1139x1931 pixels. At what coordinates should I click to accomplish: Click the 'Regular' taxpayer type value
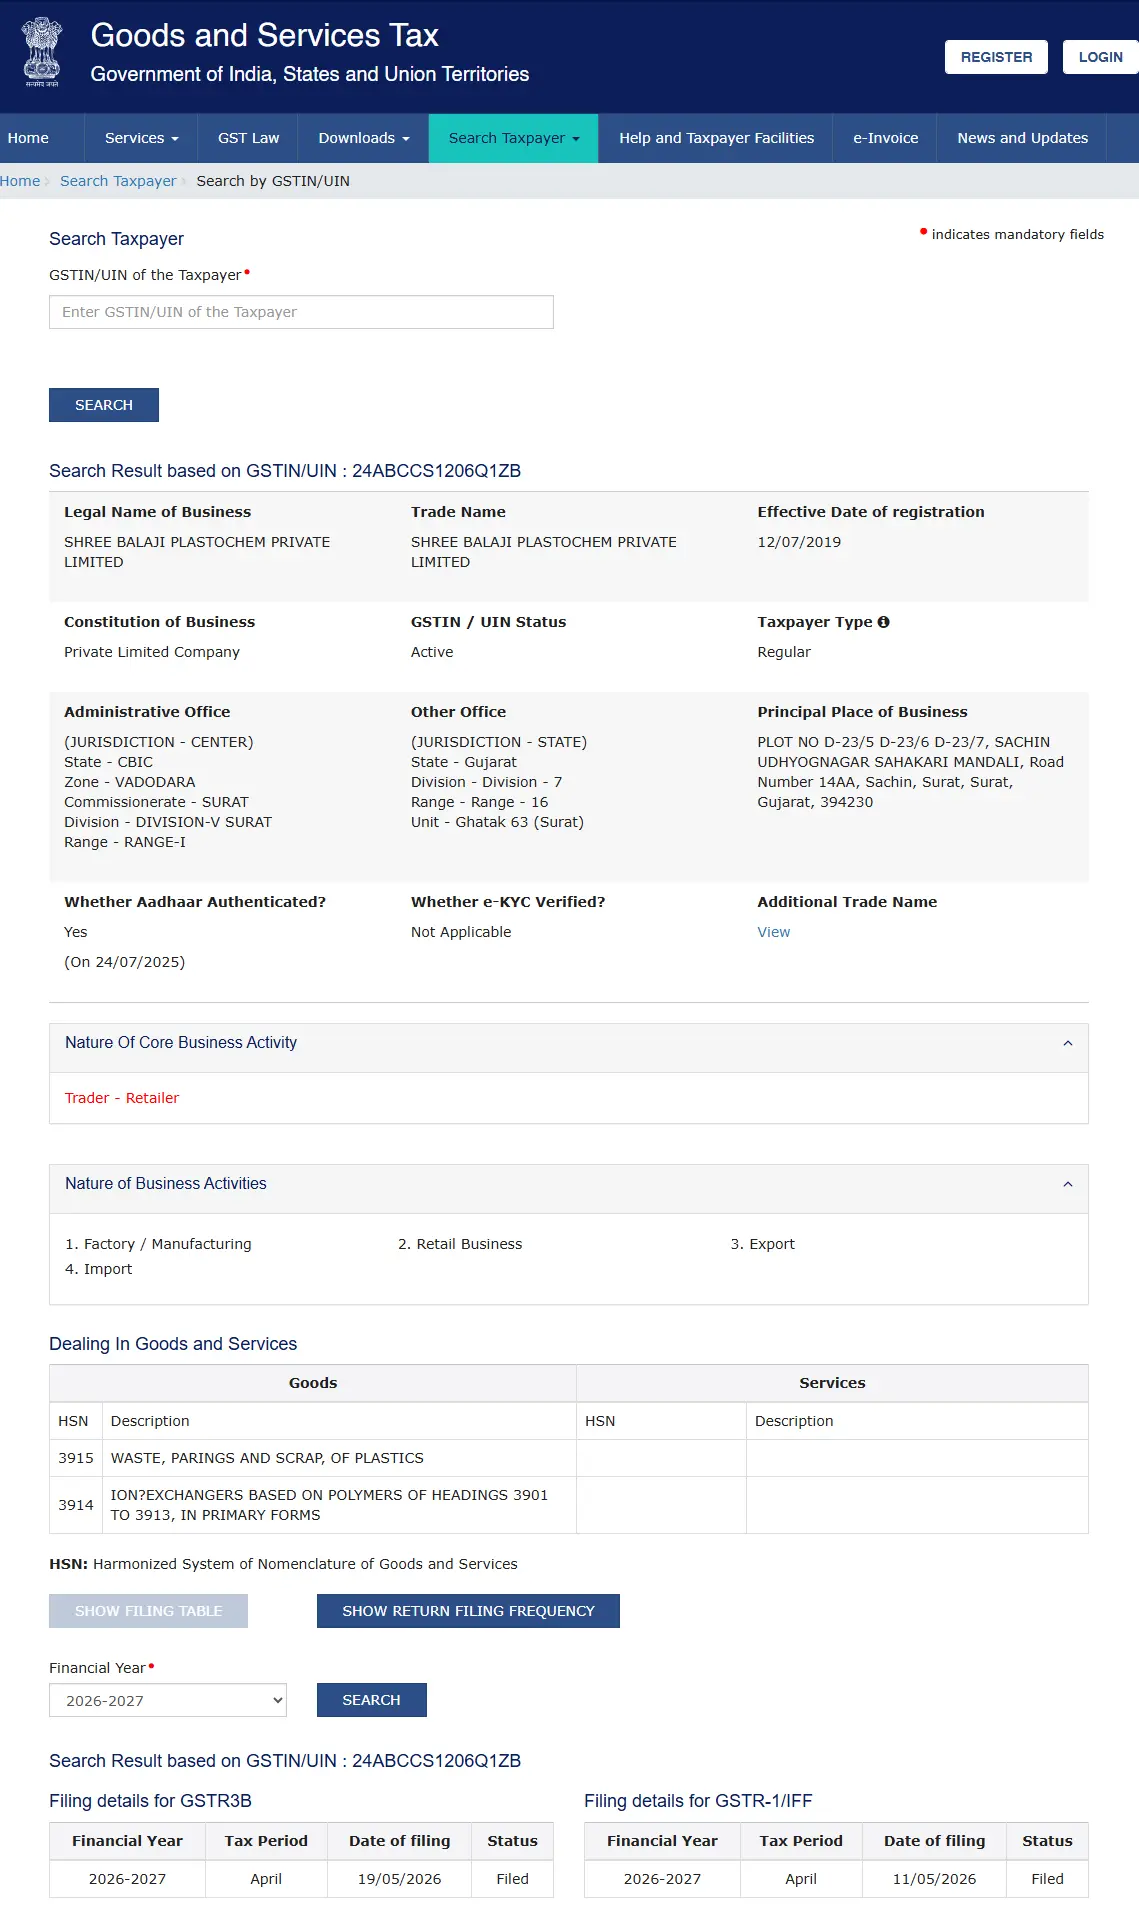(x=784, y=652)
